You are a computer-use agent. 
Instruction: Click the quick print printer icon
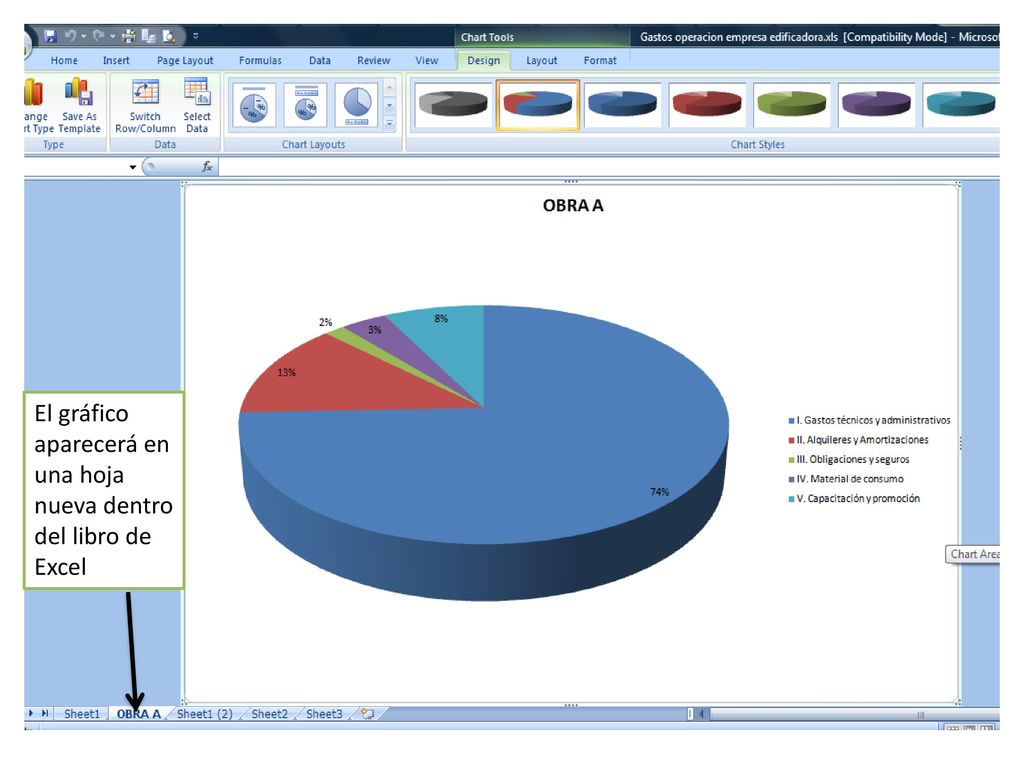point(129,36)
